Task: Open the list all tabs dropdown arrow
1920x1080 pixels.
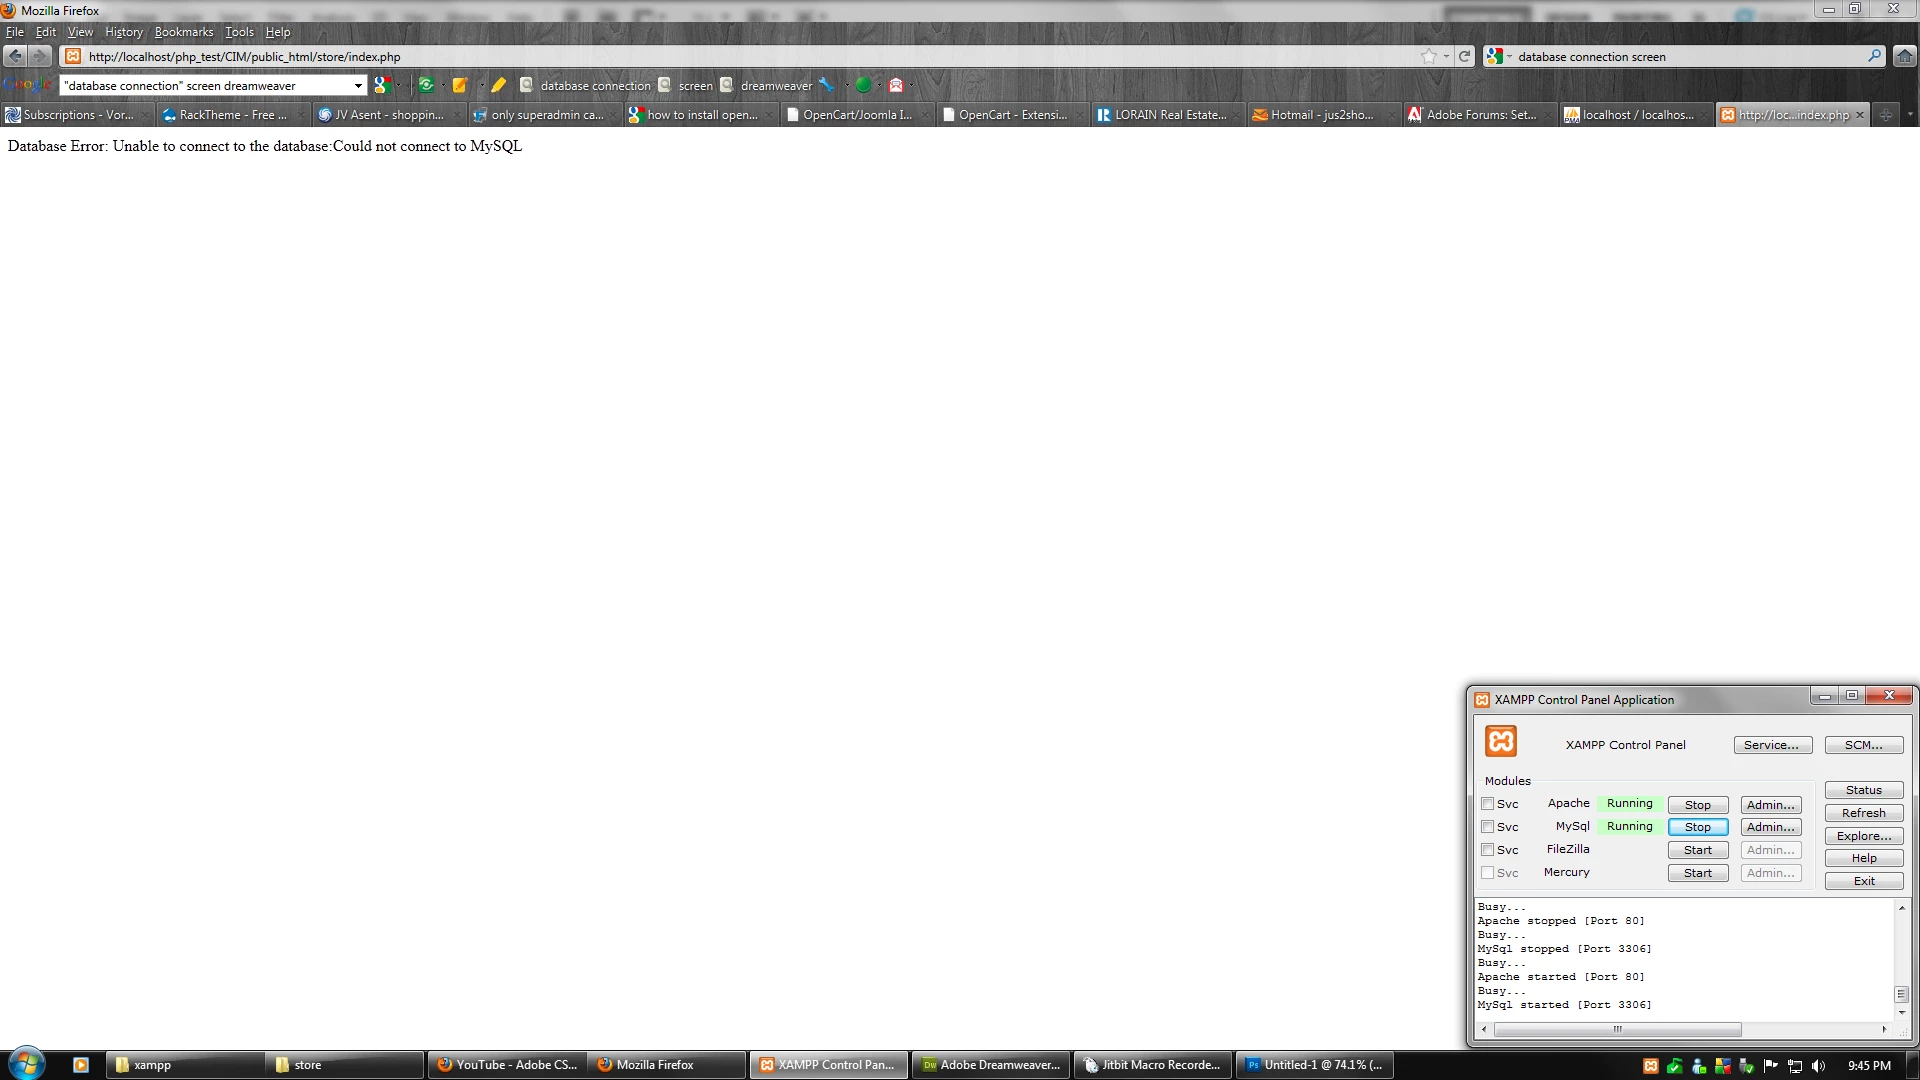Action: click(1910, 115)
